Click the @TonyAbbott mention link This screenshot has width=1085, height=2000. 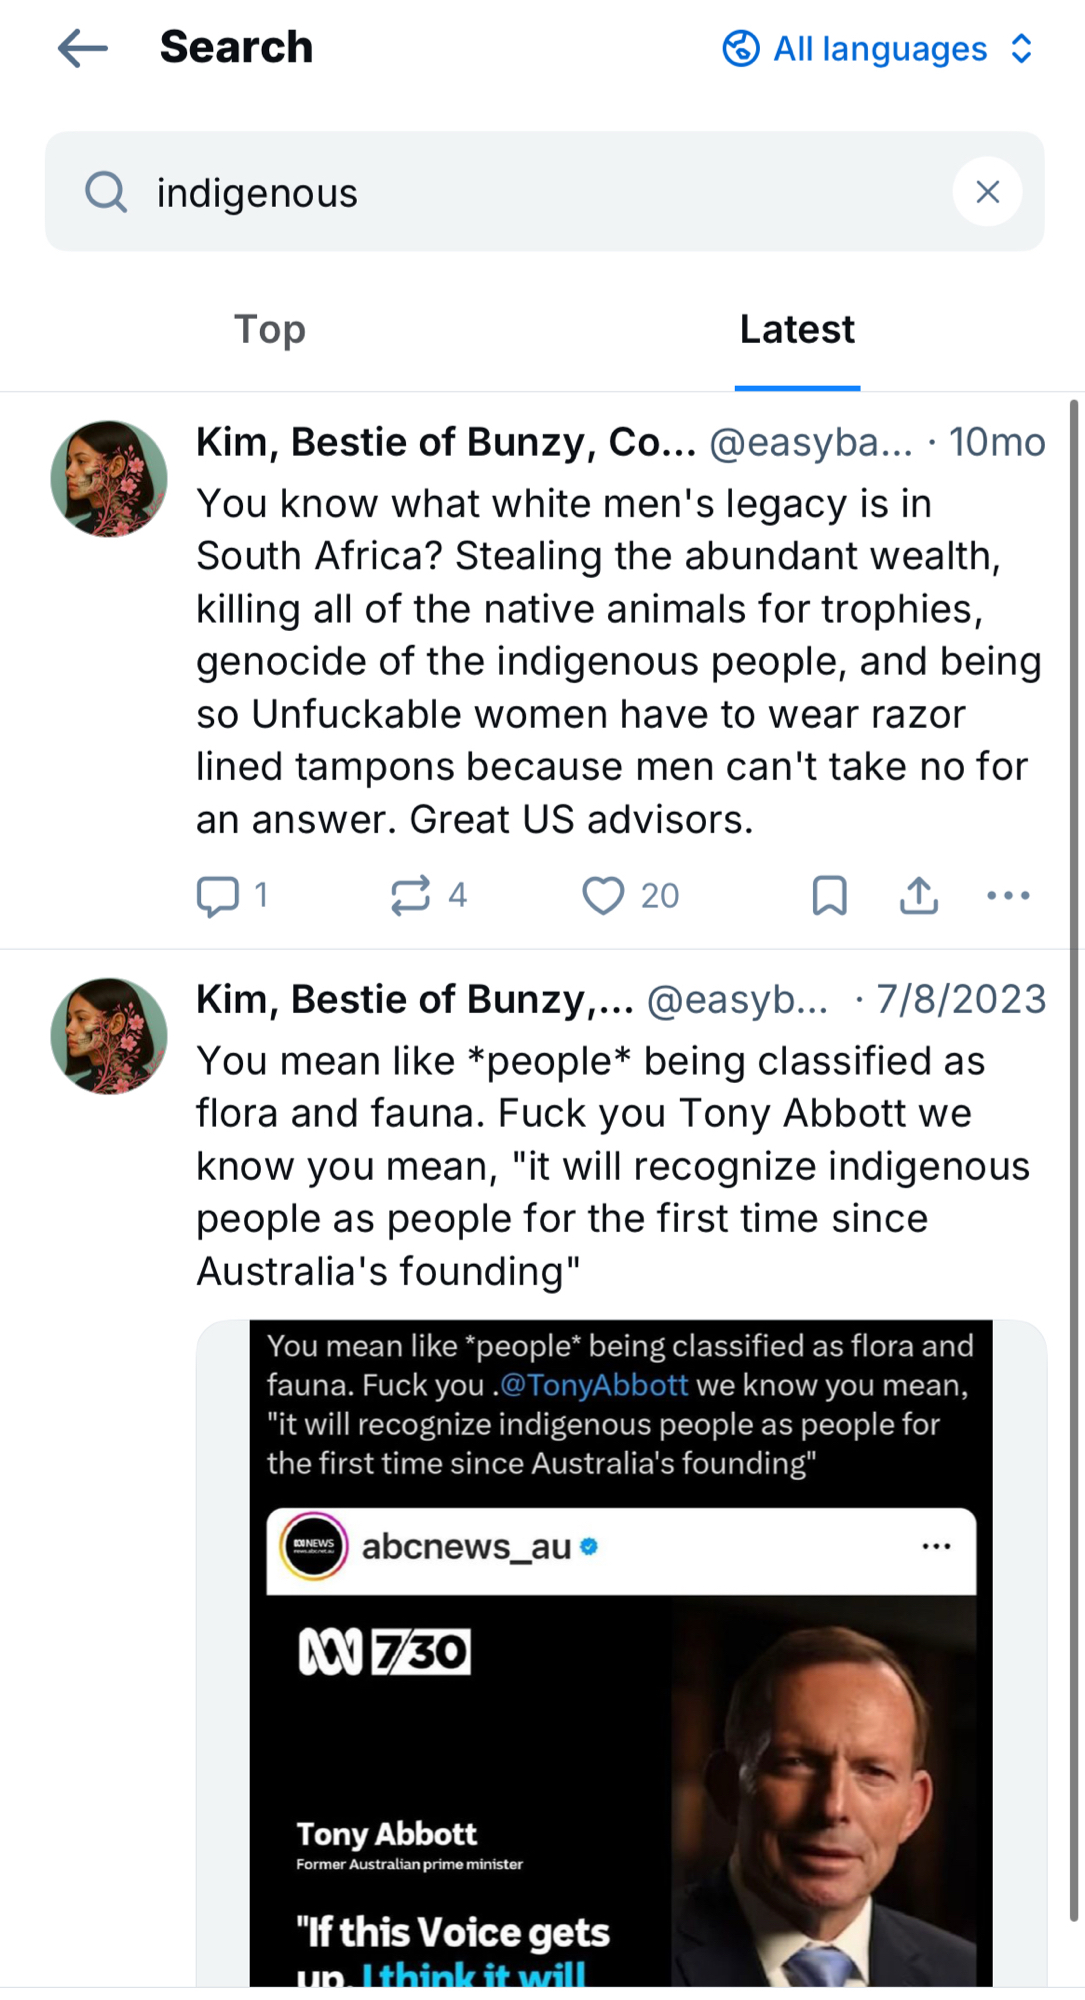(x=594, y=1385)
